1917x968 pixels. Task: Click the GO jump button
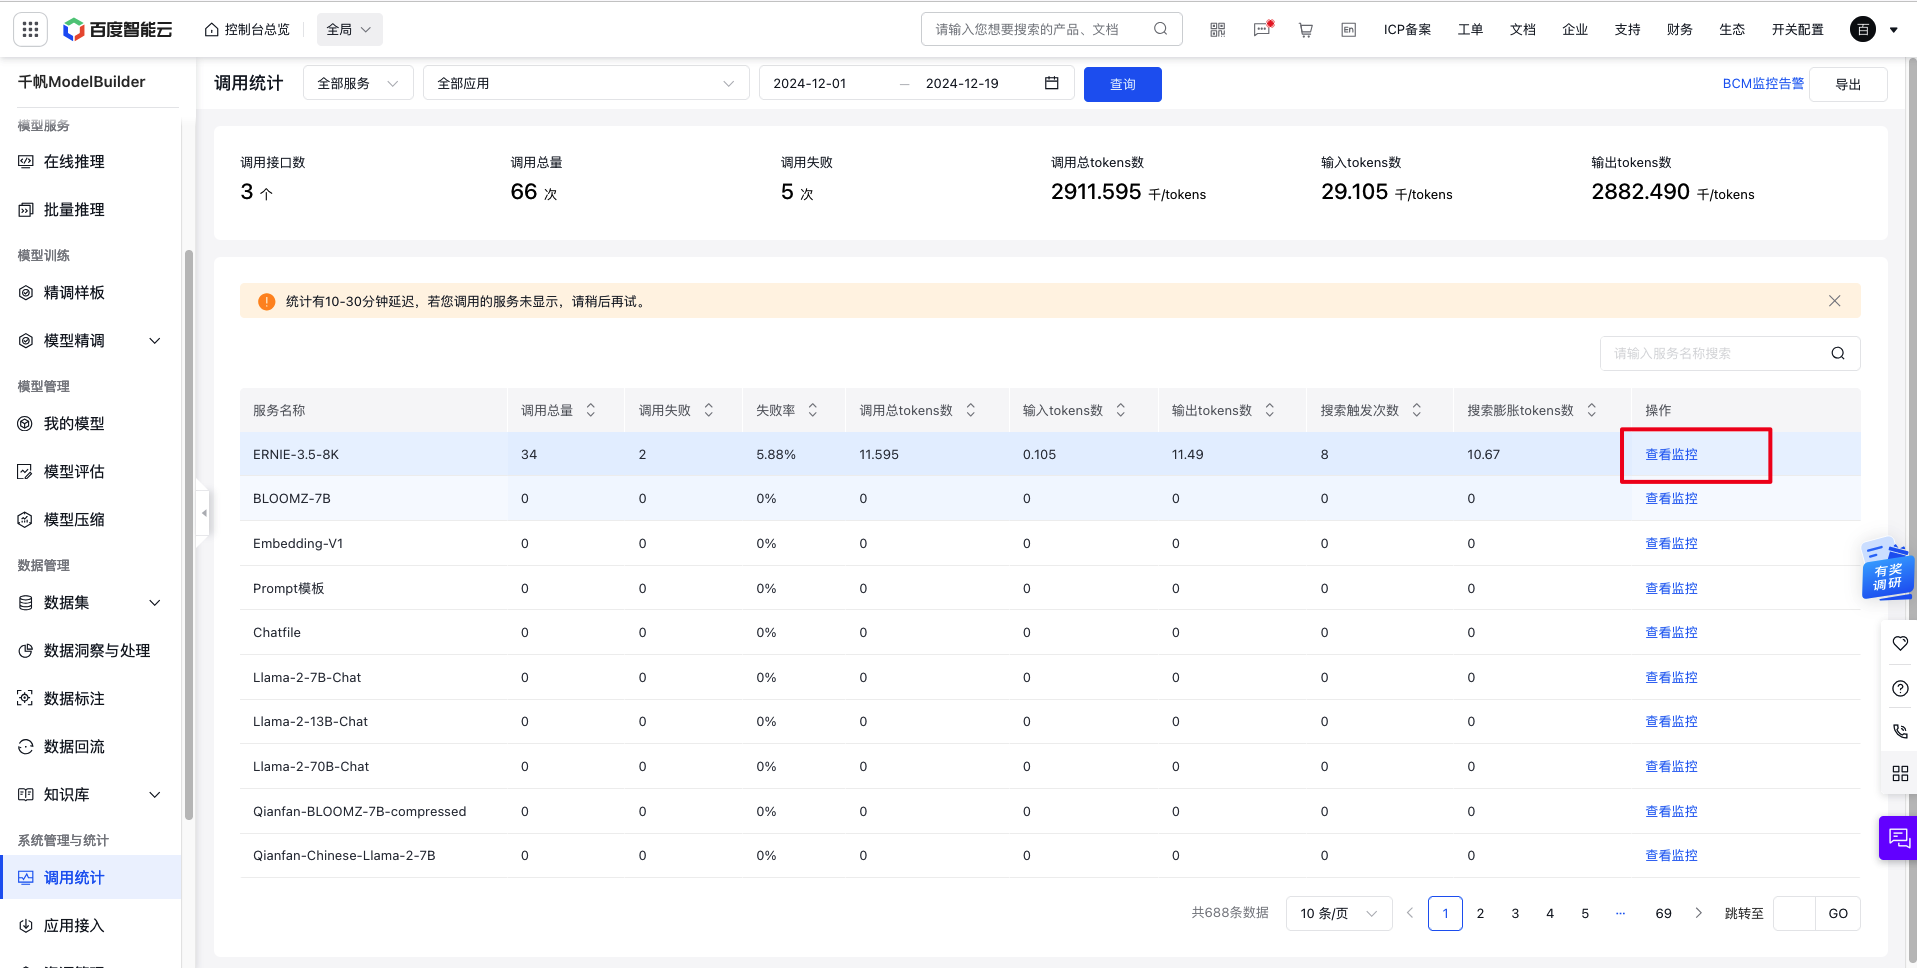(x=1838, y=913)
